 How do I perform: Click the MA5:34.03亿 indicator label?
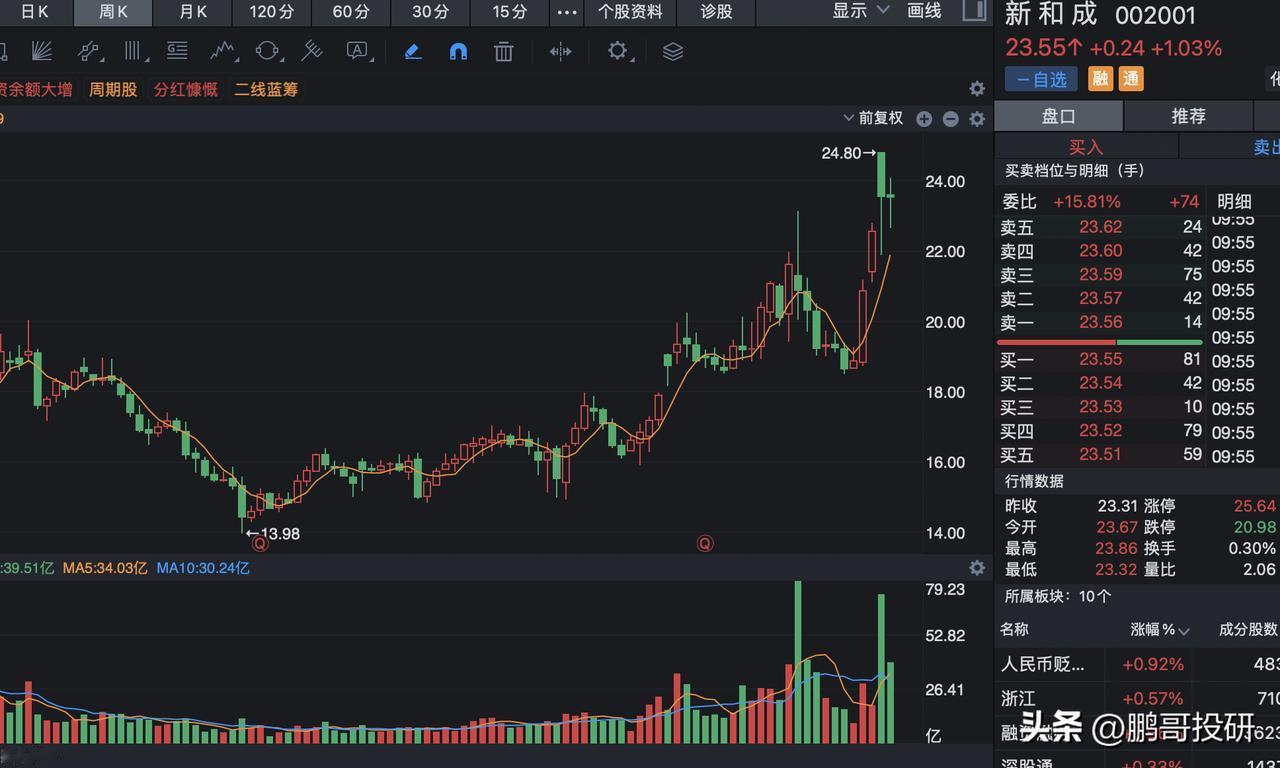pos(105,568)
